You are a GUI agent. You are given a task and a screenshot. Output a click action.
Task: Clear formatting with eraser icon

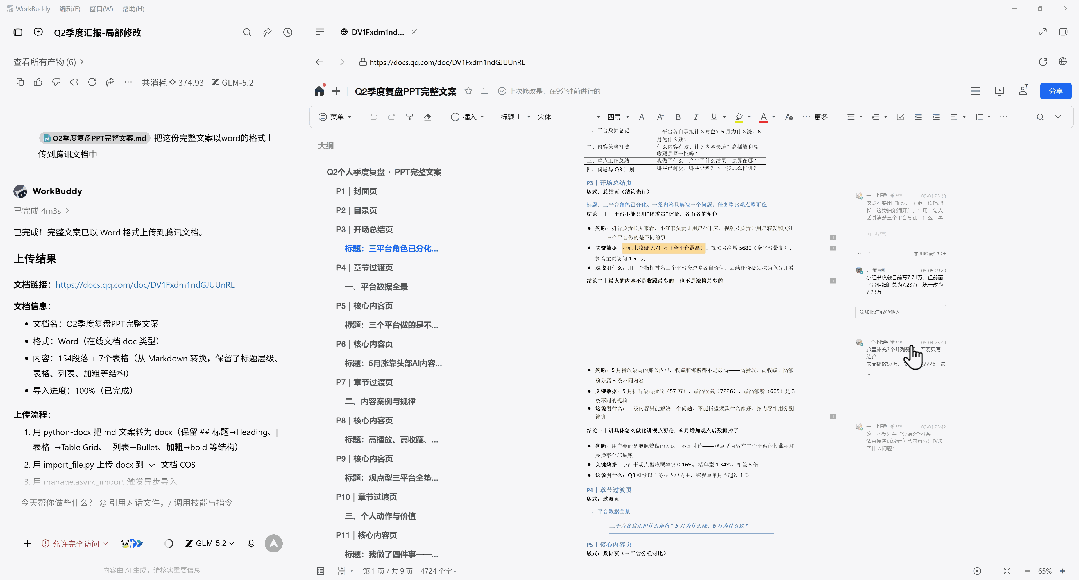tap(427, 117)
